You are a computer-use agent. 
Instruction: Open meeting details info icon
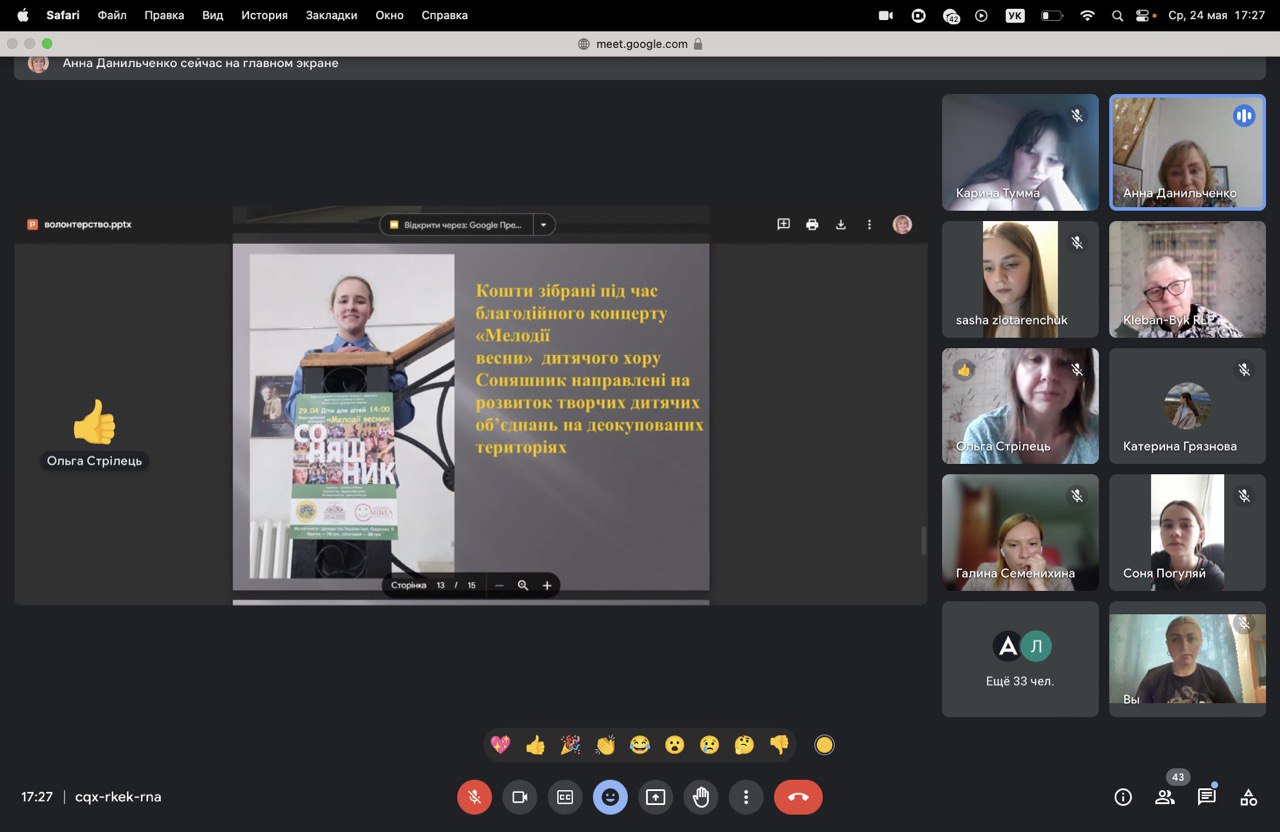[x=1123, y=797]
